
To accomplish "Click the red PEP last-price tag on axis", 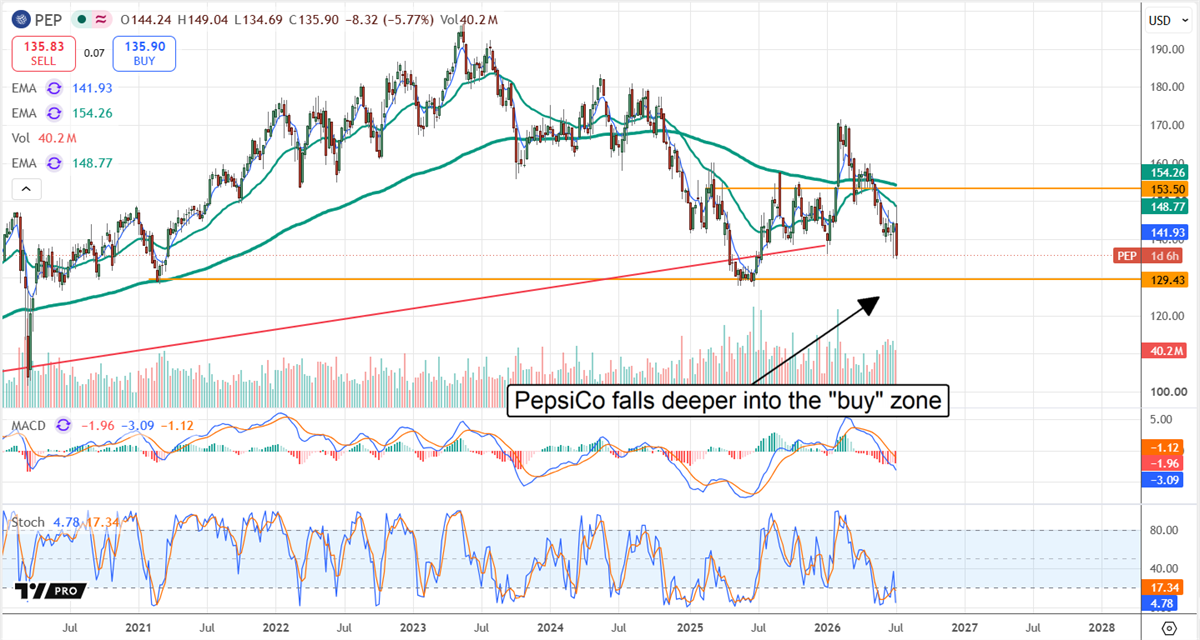I will [x=1125, y=256].
